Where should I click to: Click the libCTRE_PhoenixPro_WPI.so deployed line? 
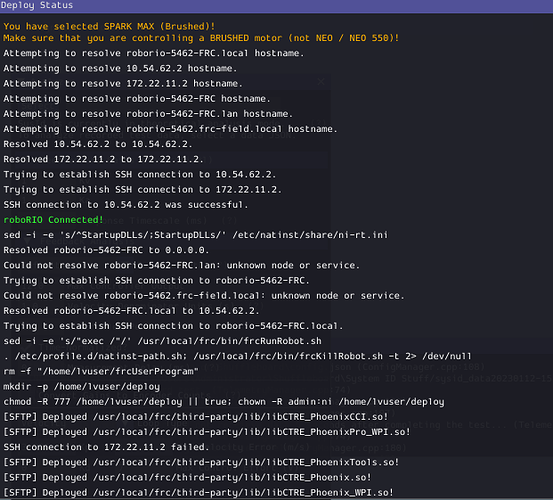click(207, 432)
